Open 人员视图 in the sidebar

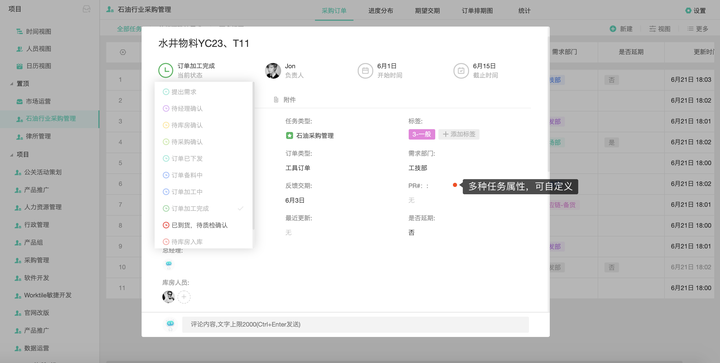pos(39,49)
